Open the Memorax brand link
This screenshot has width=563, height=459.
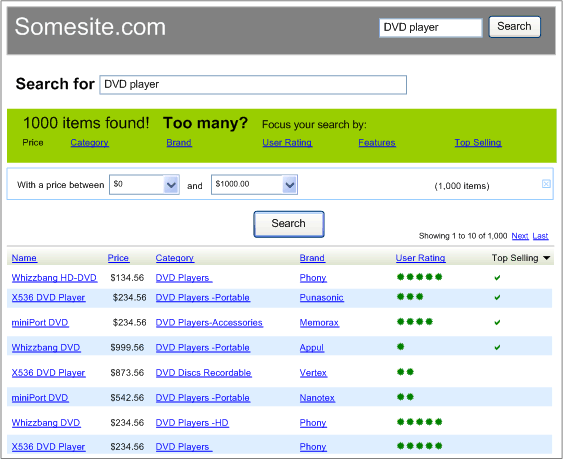pos(319,323)
